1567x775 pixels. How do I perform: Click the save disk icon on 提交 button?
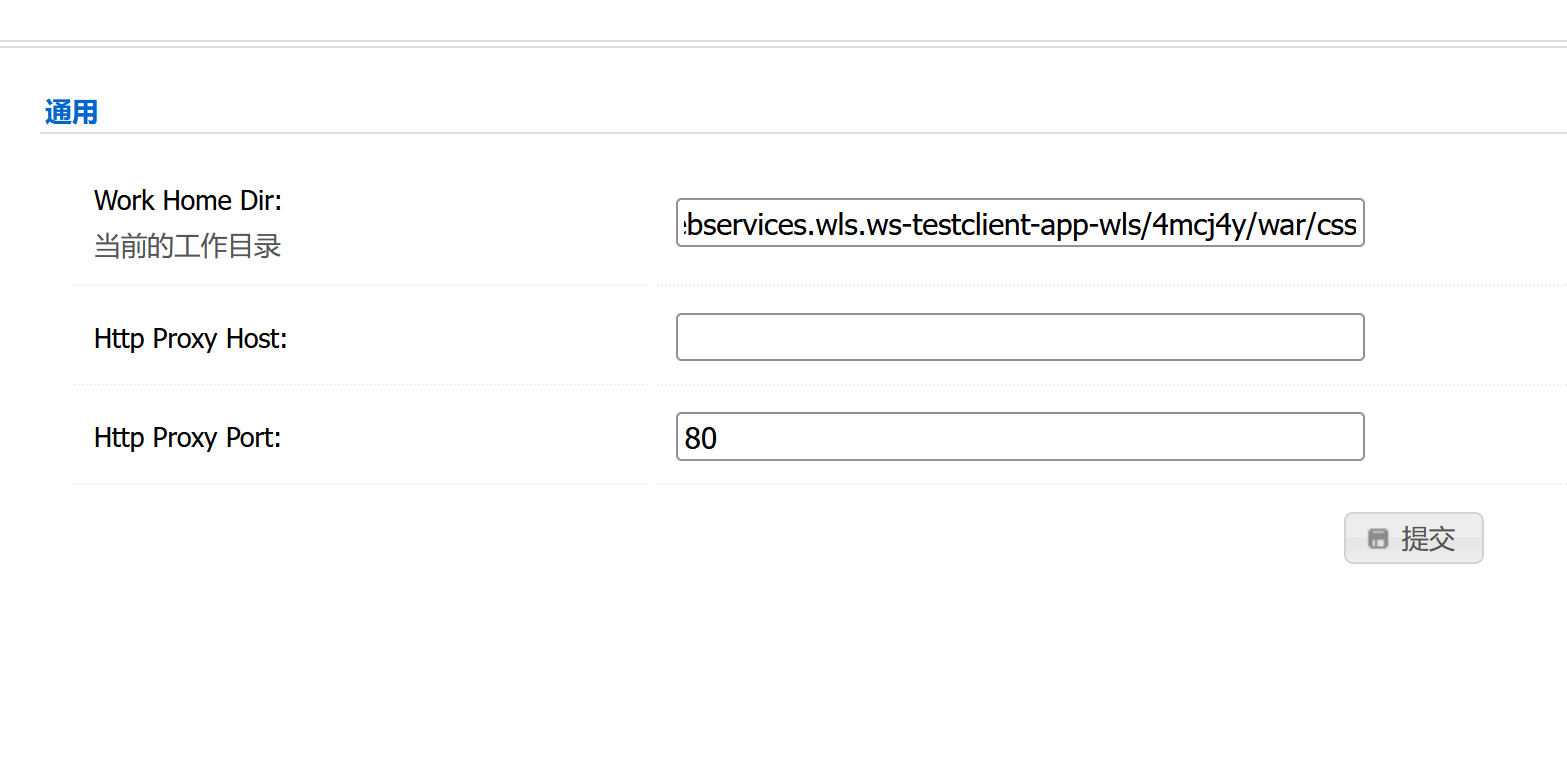pos(1377,539)
